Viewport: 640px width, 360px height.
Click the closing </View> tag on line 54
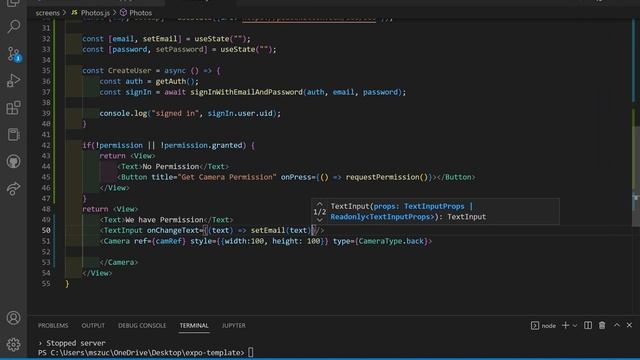tap(97, 273)
